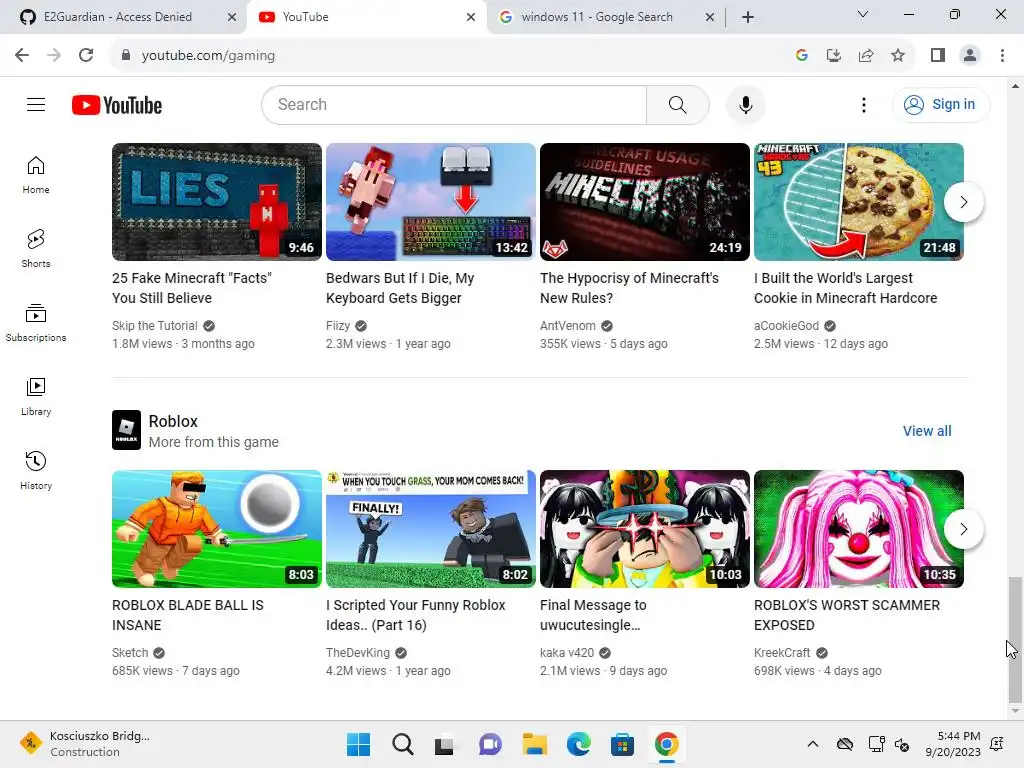Open Microsoft Edge from taskbar

pos(579,744)
